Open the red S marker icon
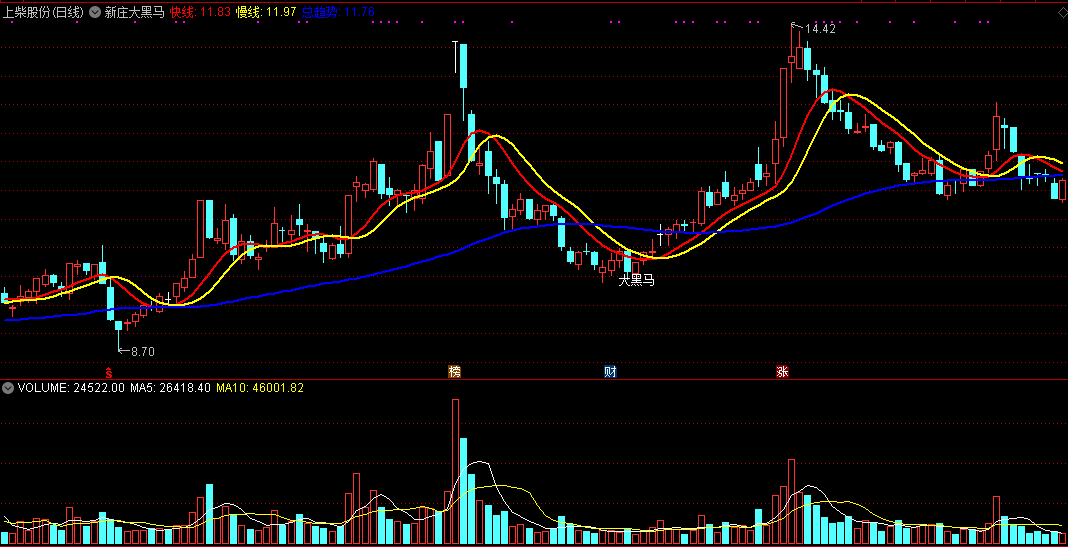1068x547 pixels. point(108,372)
